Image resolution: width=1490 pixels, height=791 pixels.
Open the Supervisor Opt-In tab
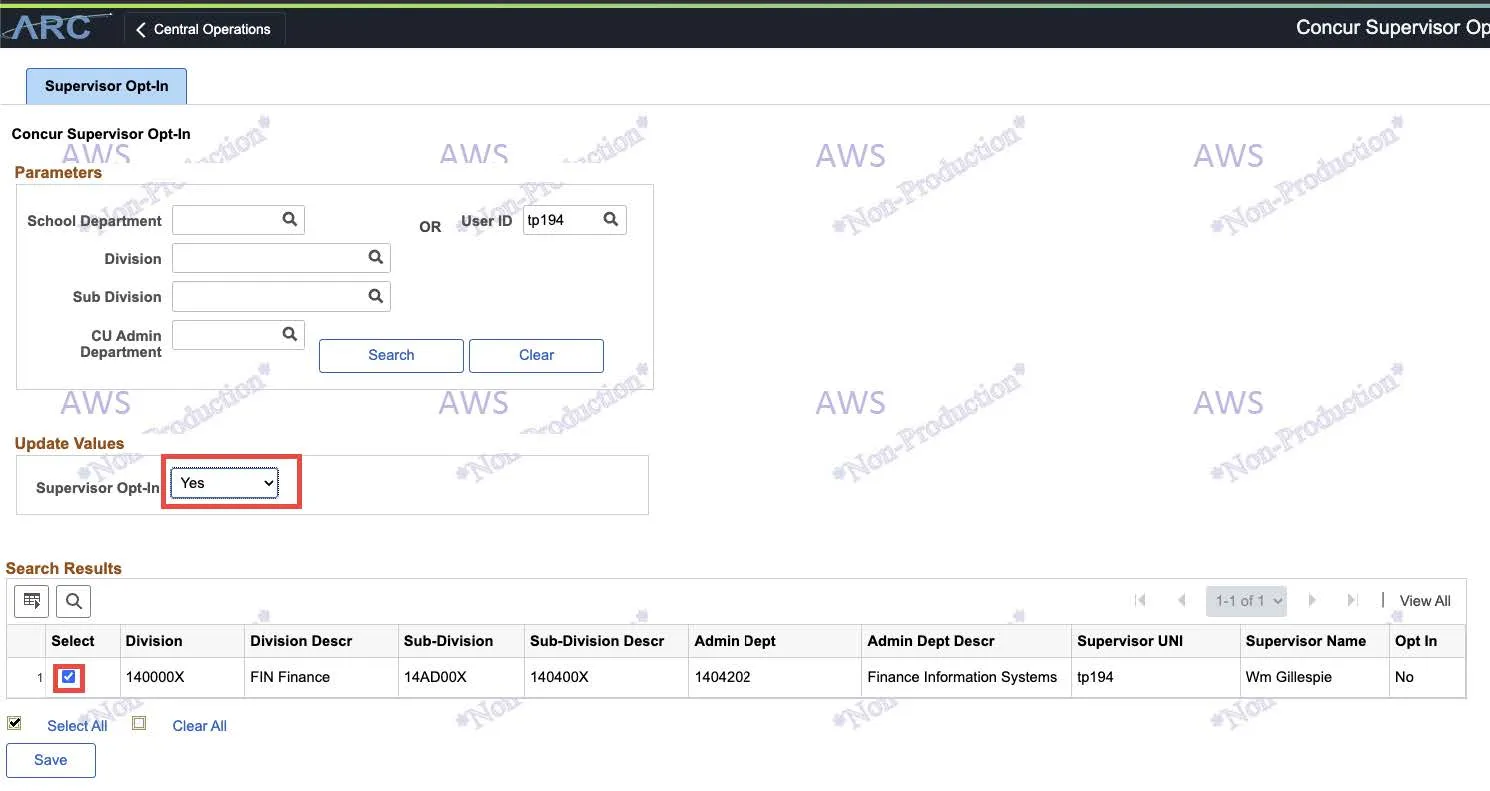click(107, 86)
